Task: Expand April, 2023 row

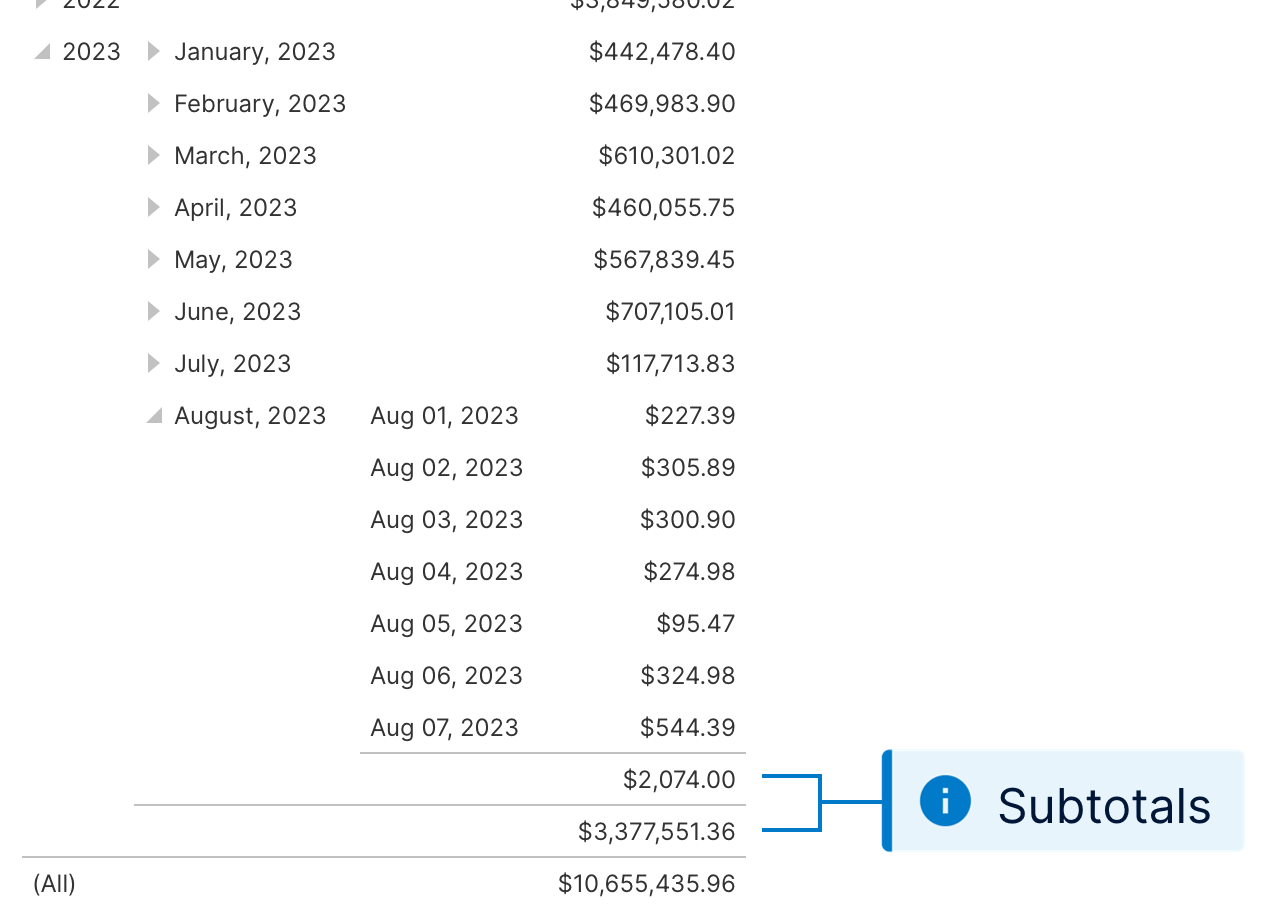Action: [x=153, y=207]
